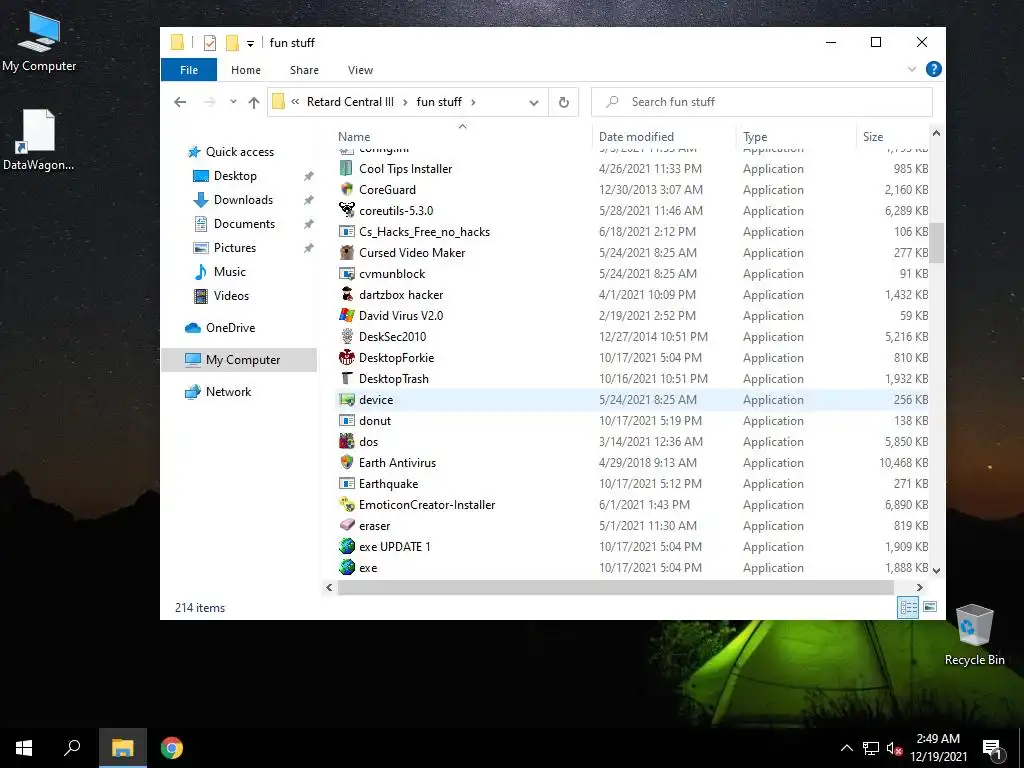Screen dimensions: 1024x768
Task: Click the DeskSec2010 icon
Action: click(x=346, y=336)
